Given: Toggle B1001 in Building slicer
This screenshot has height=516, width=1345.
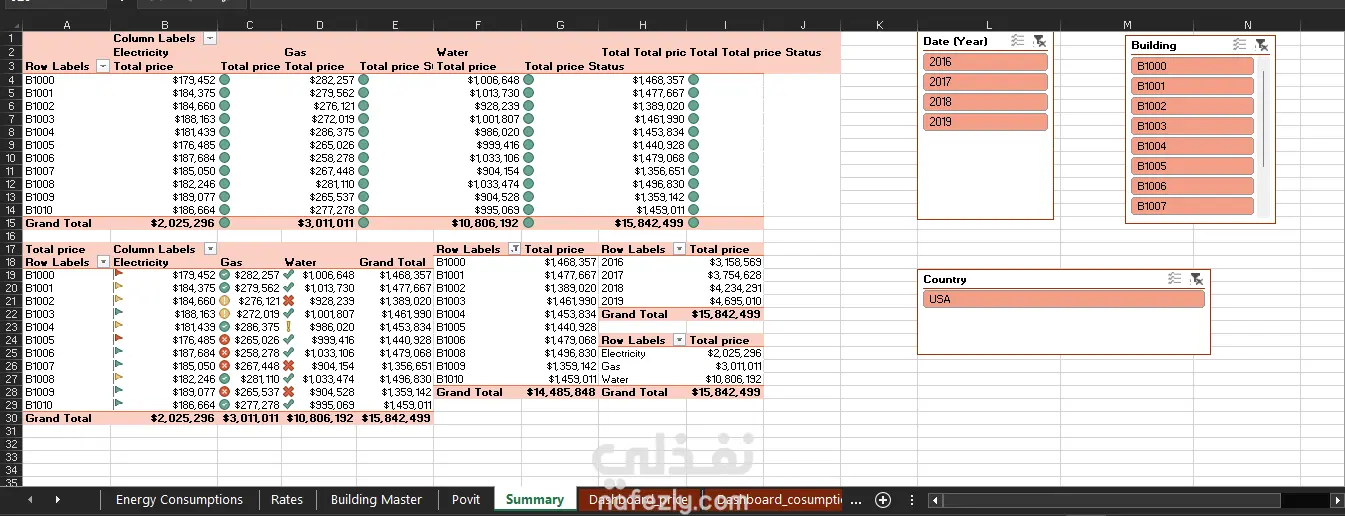Looking at the screenshot, I should pyautogui.click(x=1192, y=86).
